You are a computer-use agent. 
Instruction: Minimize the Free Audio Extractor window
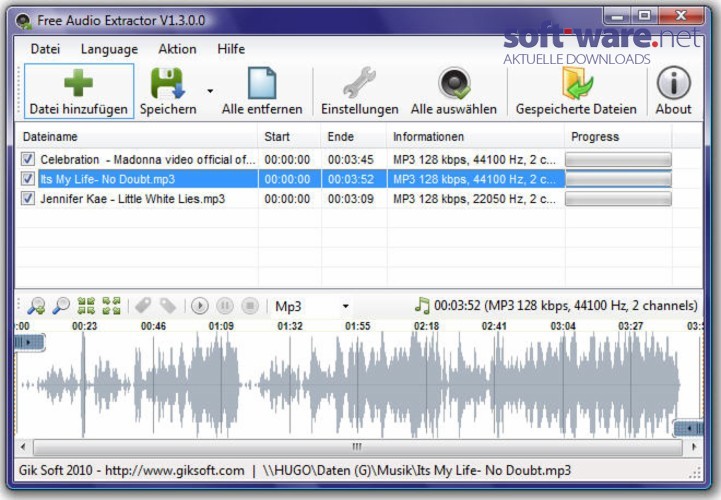pos(617,17)
